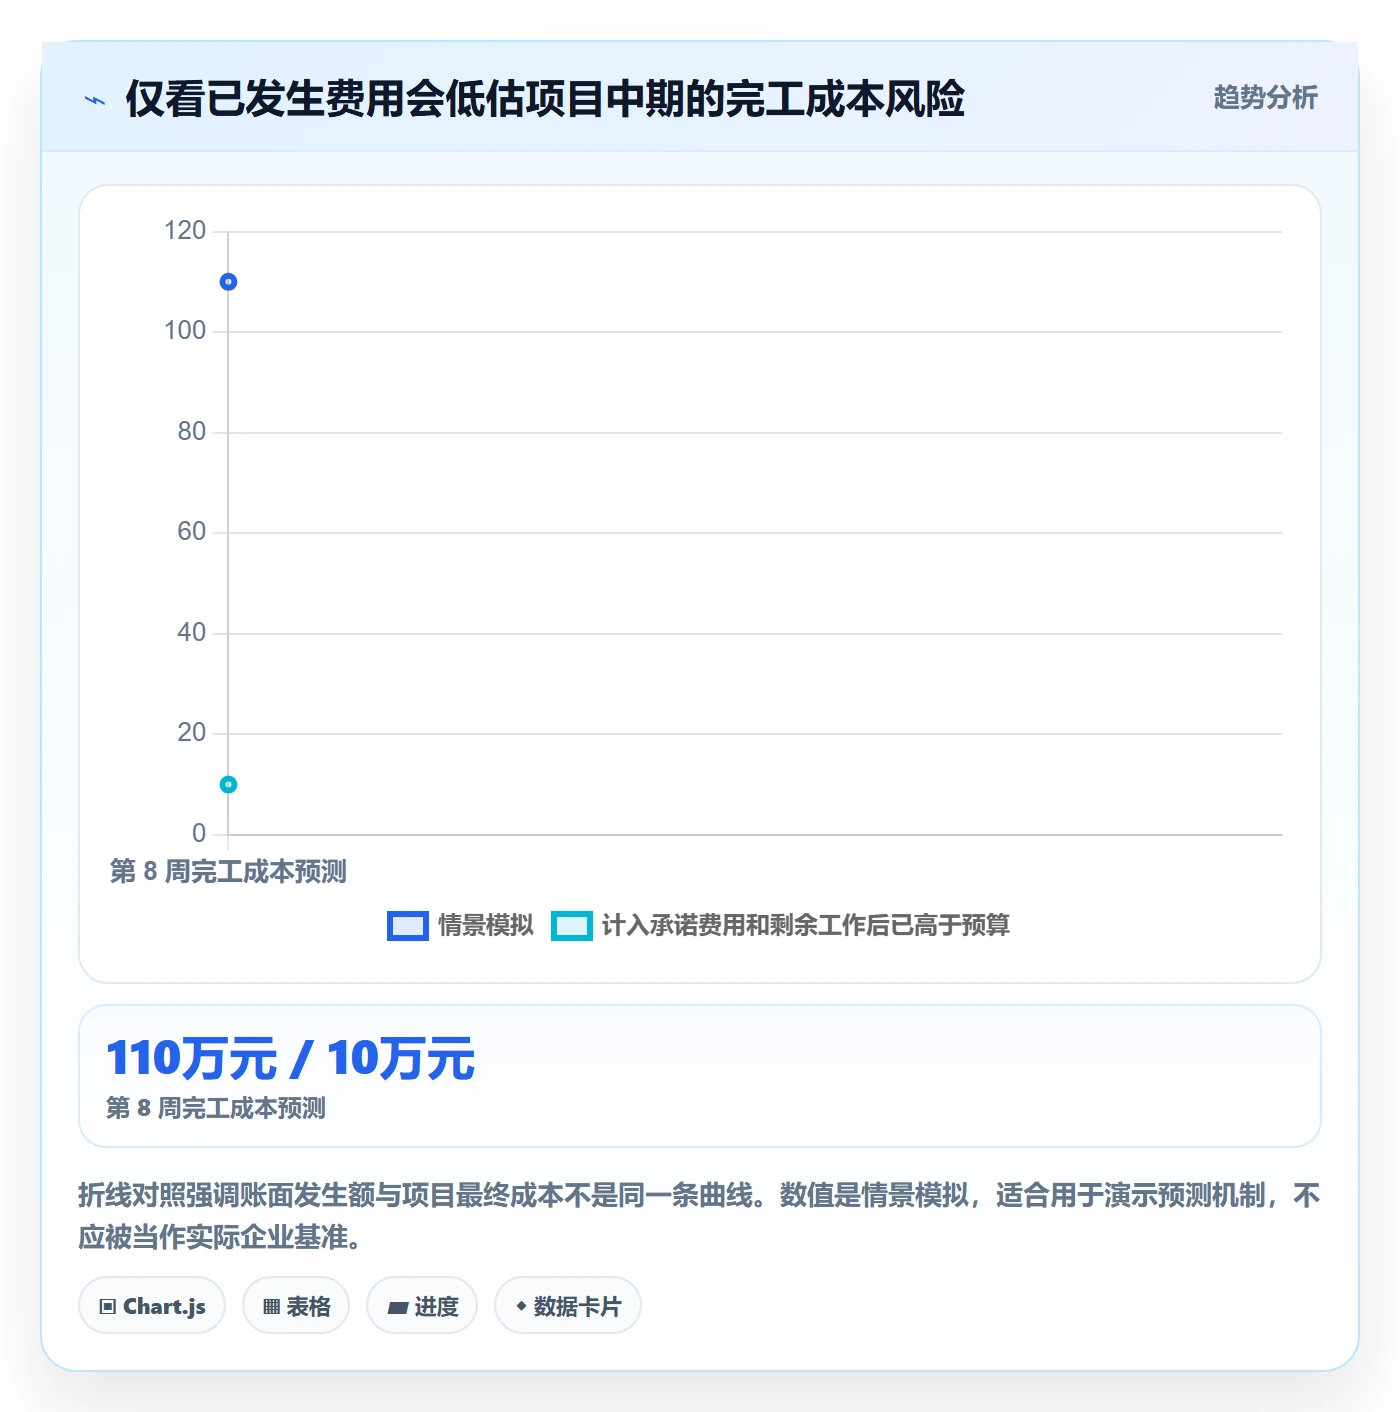Click the y-axis tick 20
Viewport: 1400px width, 1412px height.
pyautogui.click(x=192, y=733)
